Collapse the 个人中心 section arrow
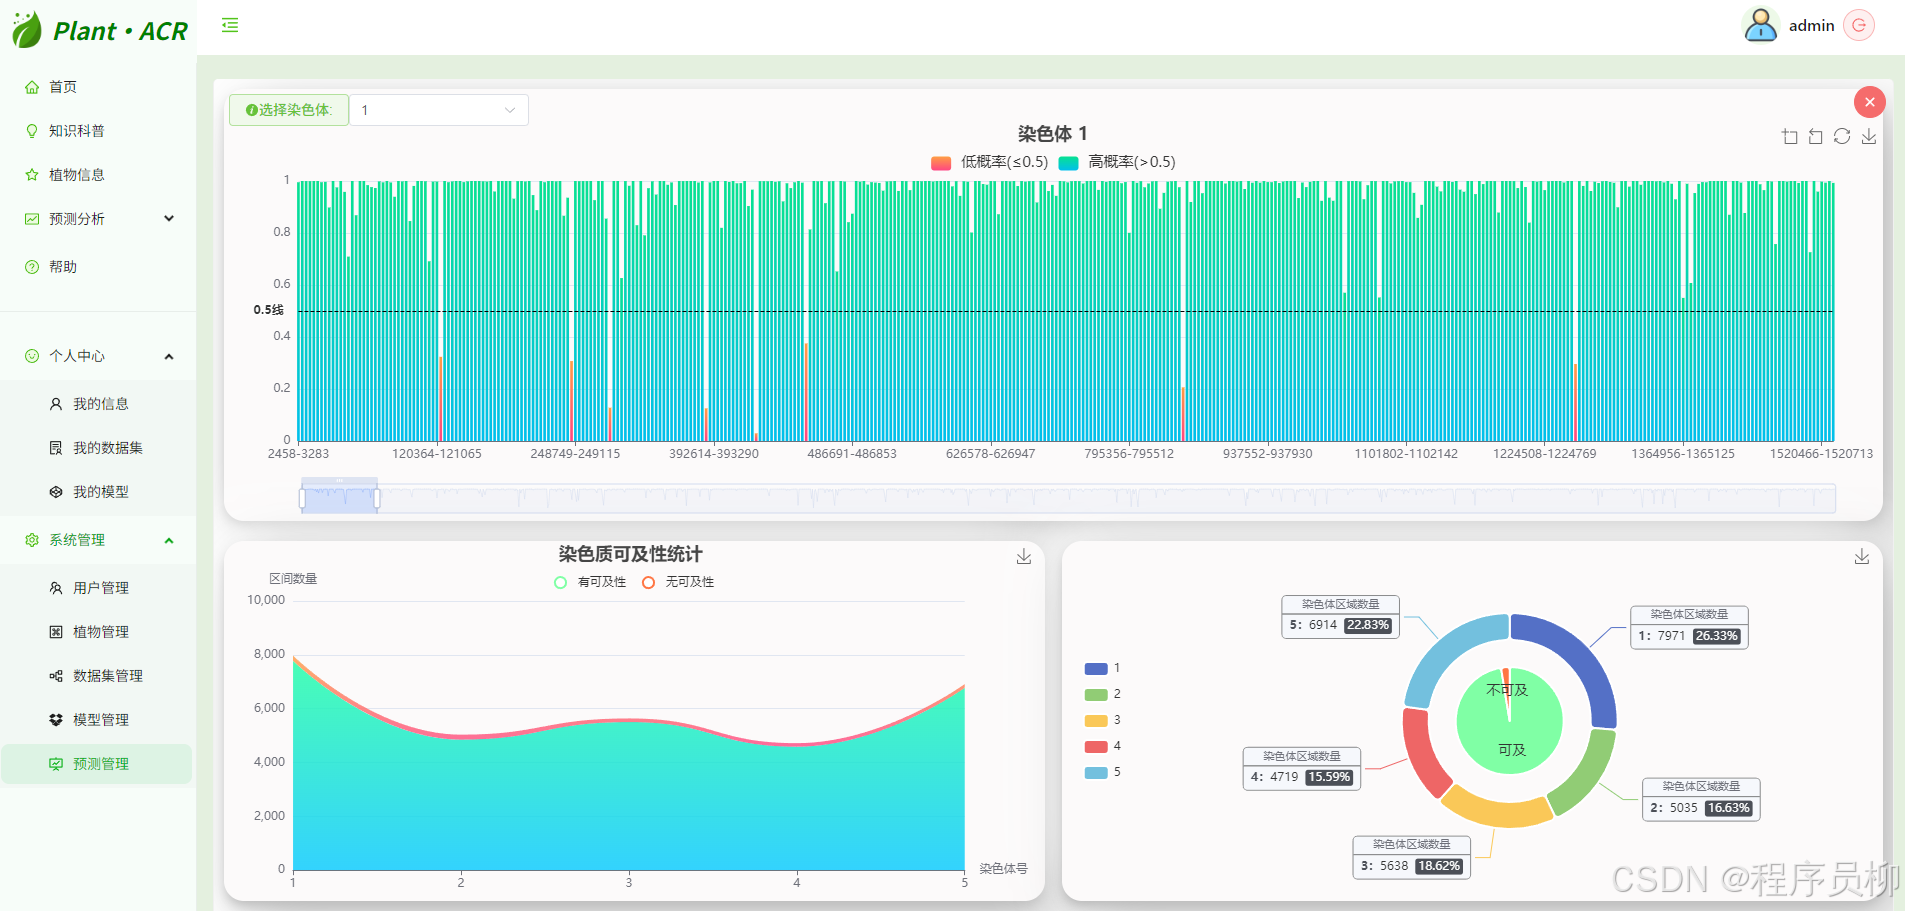The width and height of the screenshot is (1905, 911). click(x=169, y=356)
